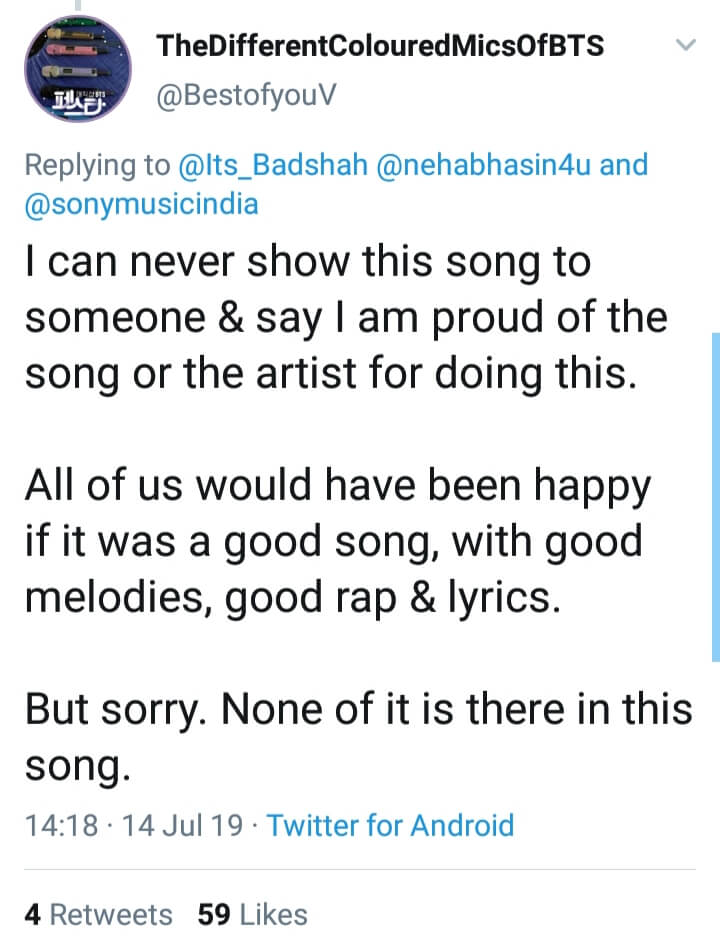Click the "Twitter for Android" source link

(390, 825)
